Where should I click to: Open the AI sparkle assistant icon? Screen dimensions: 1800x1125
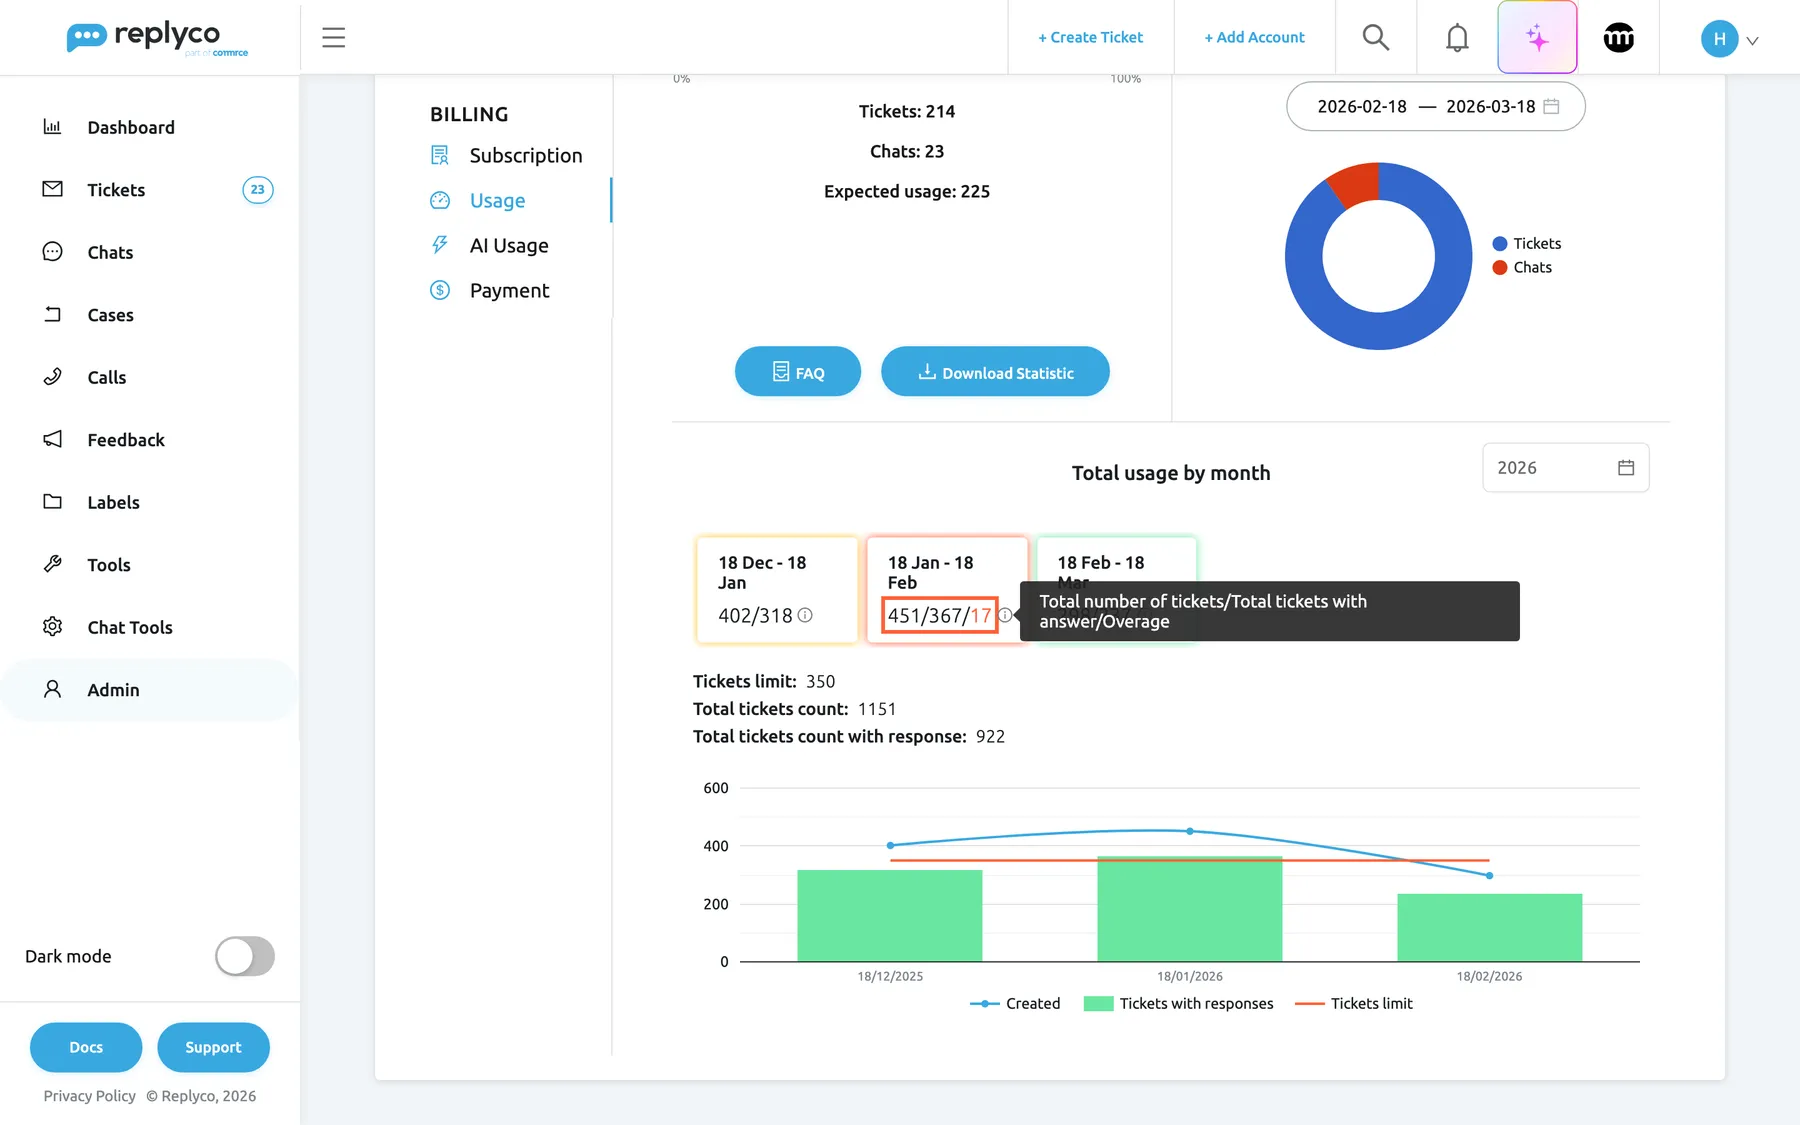(x=1537, y=37)
